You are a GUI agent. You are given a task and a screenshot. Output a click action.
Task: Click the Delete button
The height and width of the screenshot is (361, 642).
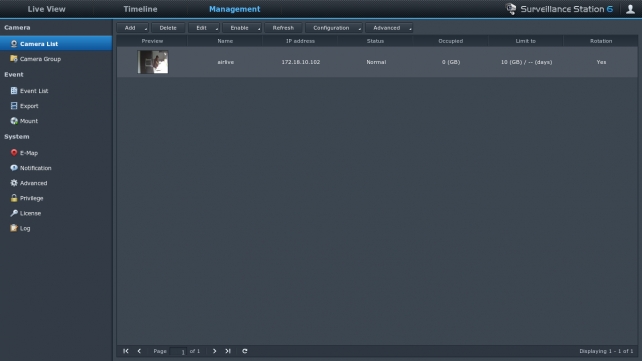pos(168,28)
